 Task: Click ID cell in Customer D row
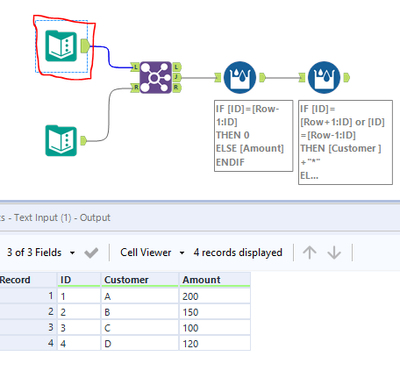tap(79, 343)
